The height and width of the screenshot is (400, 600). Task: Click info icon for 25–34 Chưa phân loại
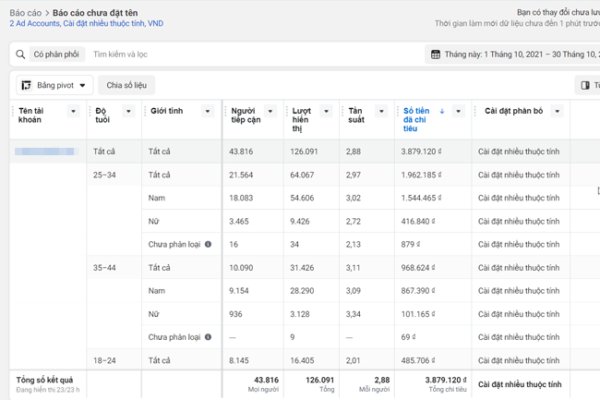207,243
